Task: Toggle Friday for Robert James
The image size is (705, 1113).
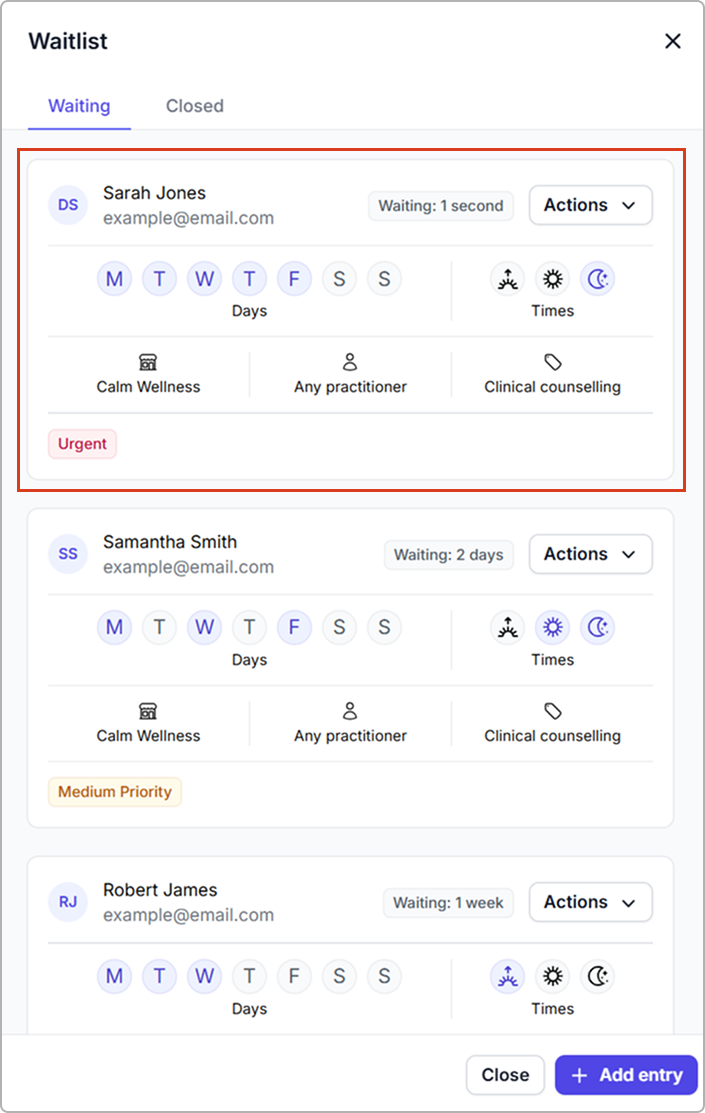Action: pos(294,976)
